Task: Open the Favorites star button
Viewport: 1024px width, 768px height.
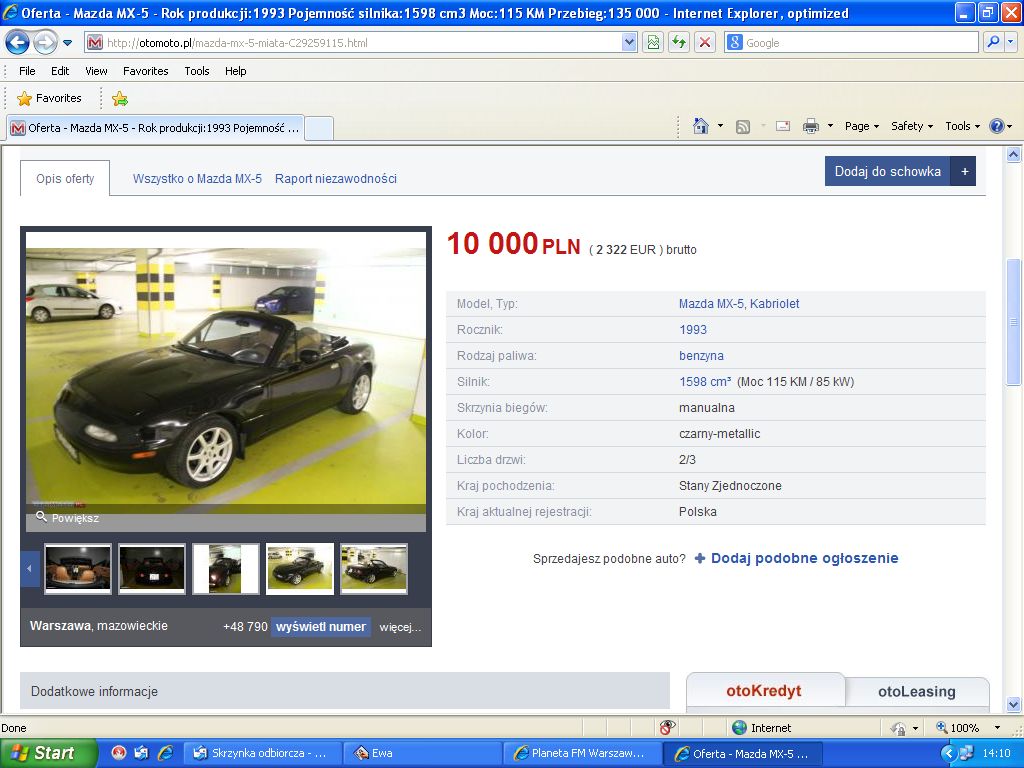Action: pyautogui.click(x=50, y=99)
